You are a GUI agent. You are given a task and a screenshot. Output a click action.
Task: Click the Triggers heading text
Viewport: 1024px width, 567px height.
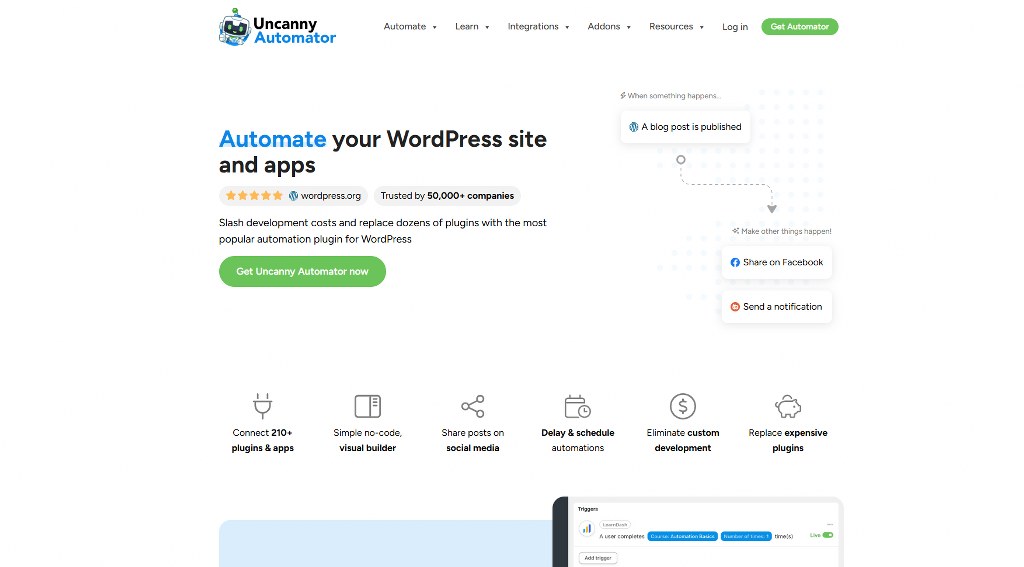point(588,509)
